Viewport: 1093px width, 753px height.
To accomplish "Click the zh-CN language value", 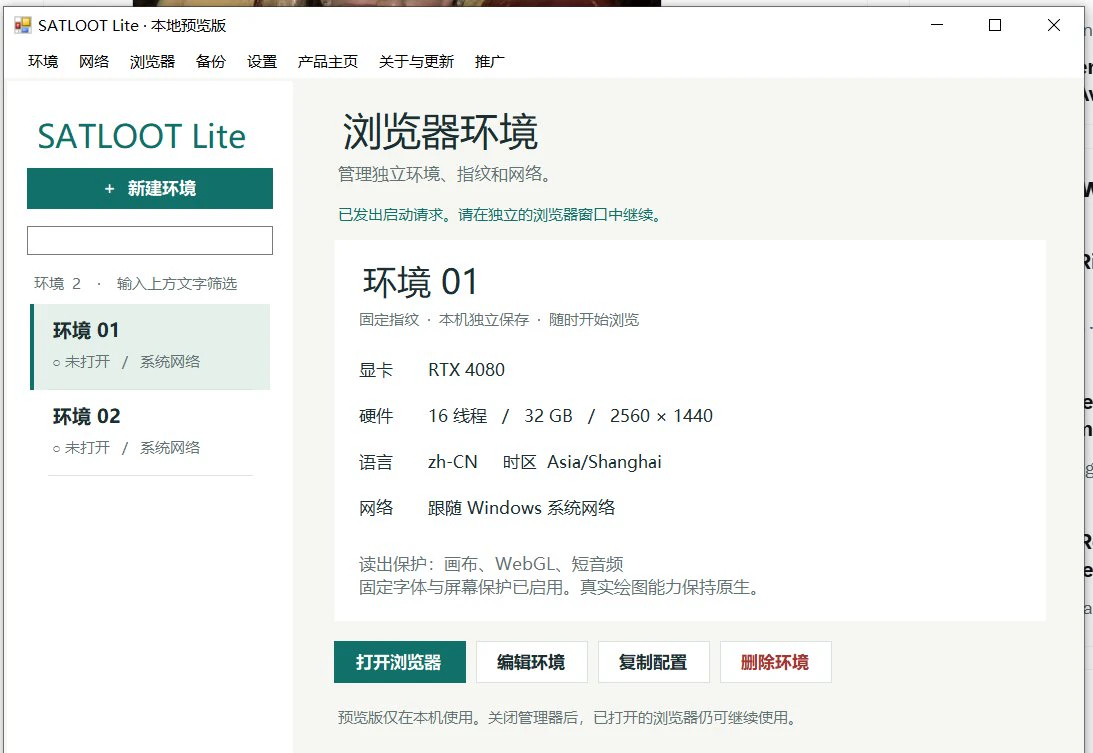I will click(453, 462).
